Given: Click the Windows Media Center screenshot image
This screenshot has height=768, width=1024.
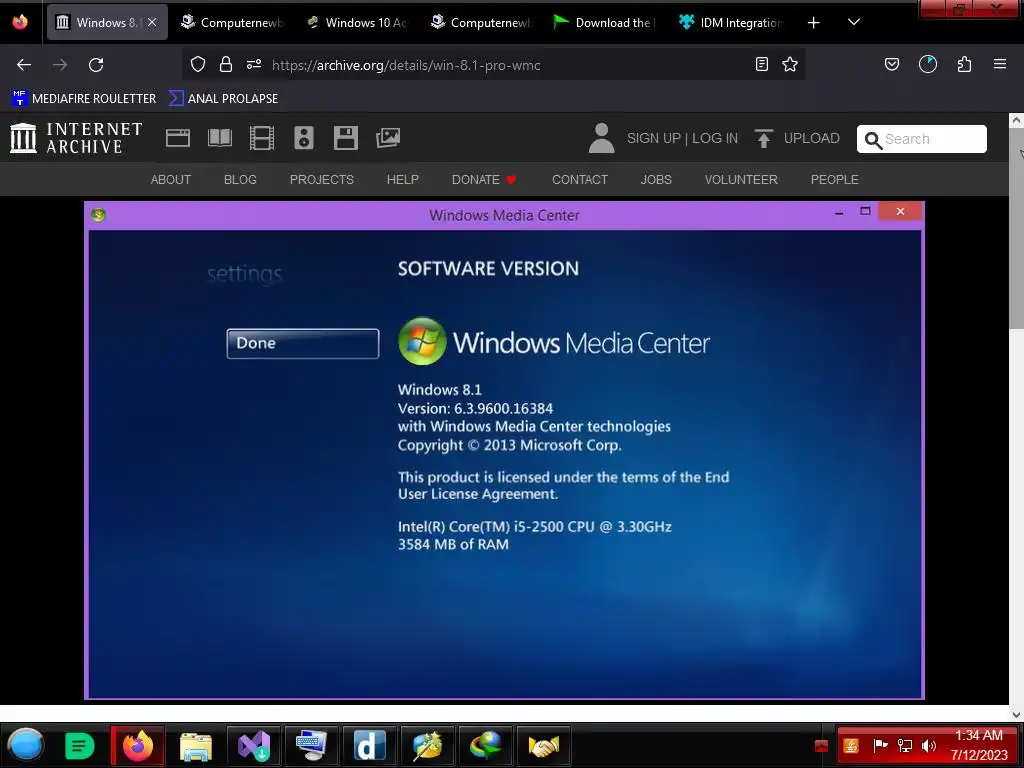Looking at the screenshot, I should pos(504,451).
